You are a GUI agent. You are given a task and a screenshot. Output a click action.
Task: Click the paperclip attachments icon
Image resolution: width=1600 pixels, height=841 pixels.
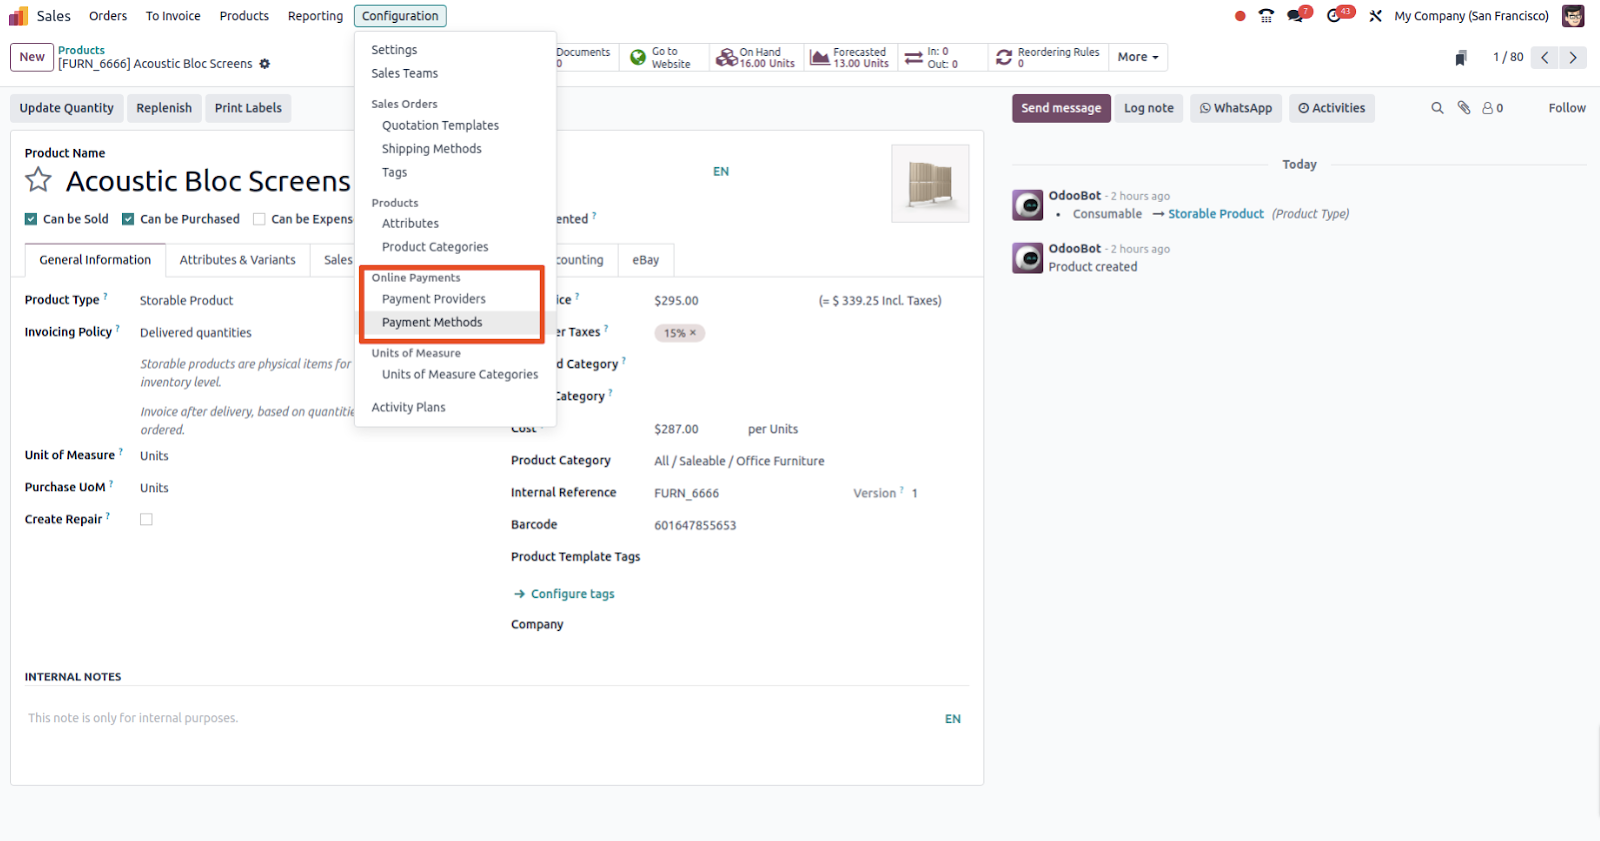(1464, 108)
